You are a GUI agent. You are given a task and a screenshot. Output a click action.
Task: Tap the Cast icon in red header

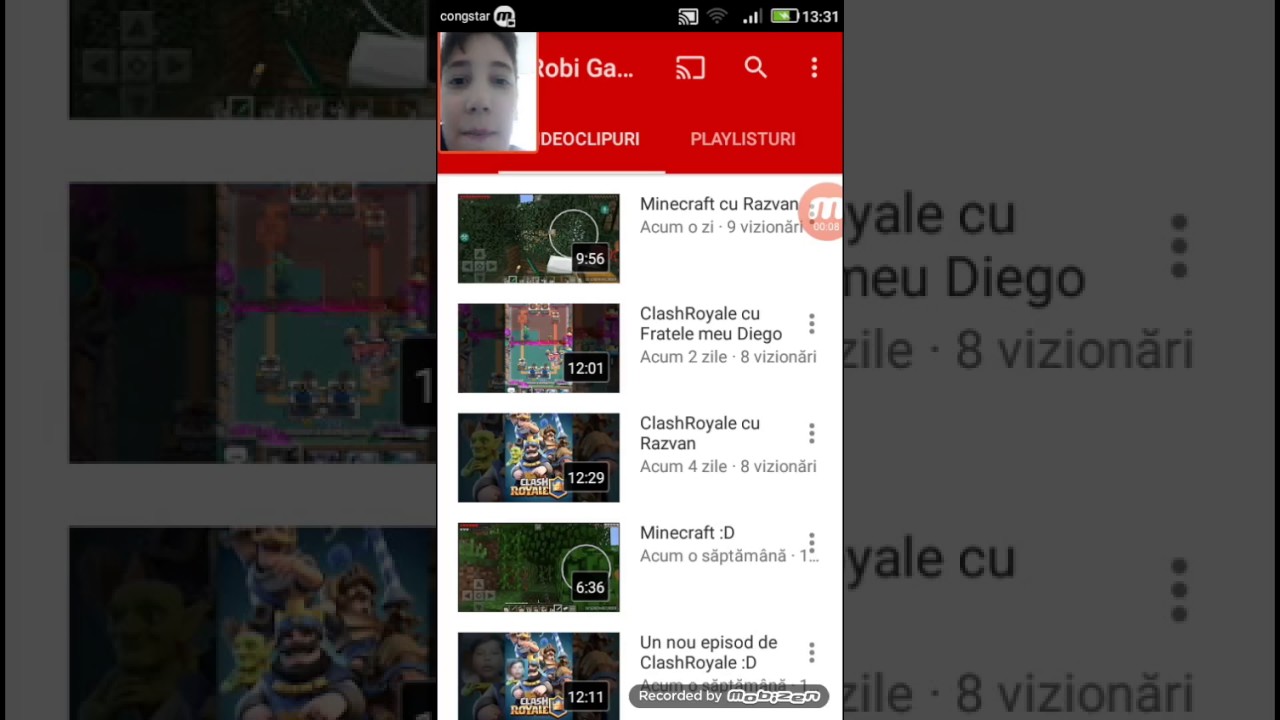[x=690, y=68]
